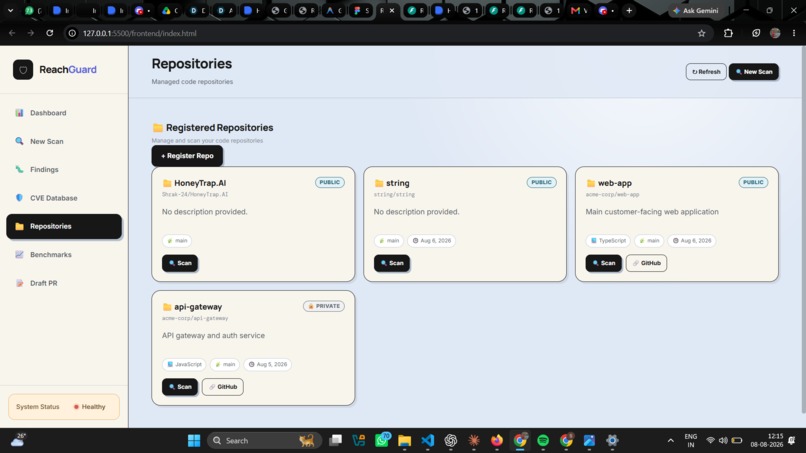Scan the web-app repository
This screenshot has width=806, height=453.
pyautogui.click(x=603, y=263)
